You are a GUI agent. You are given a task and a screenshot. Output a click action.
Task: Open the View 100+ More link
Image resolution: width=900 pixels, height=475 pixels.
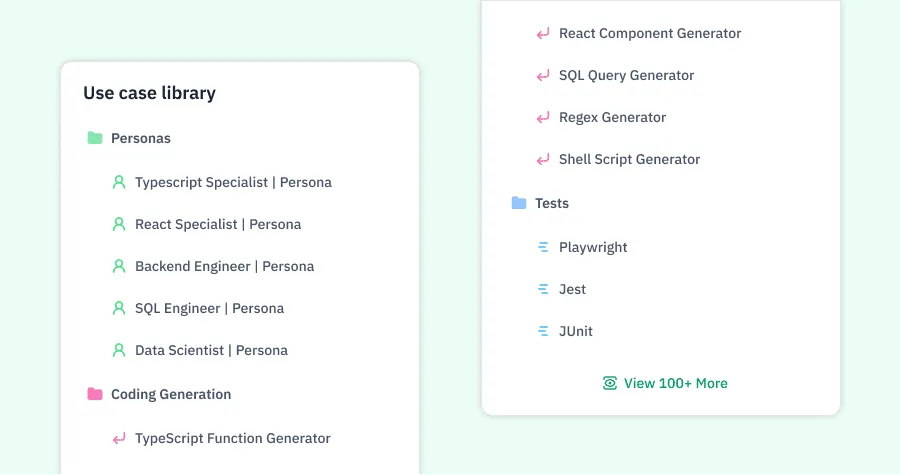coord(675,383)
